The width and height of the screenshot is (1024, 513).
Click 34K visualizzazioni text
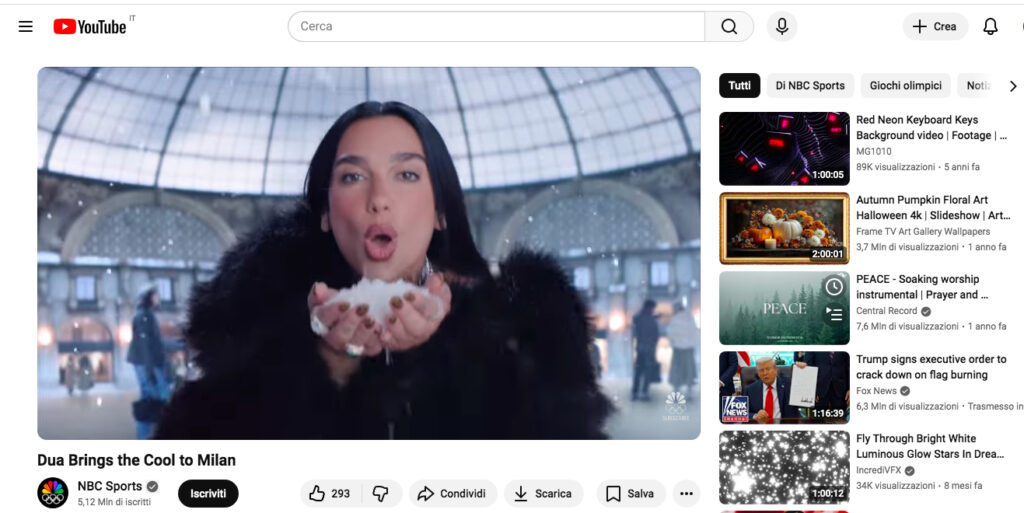click(895, 486)
